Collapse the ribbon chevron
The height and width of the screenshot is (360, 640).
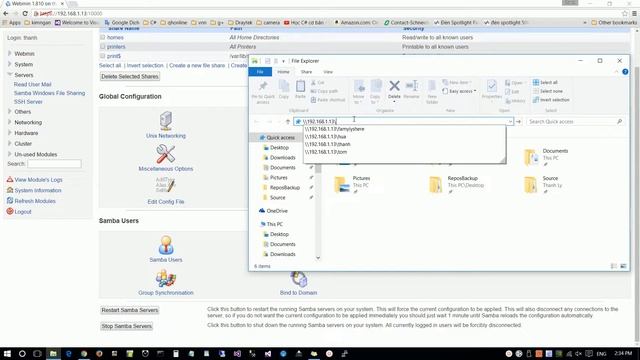pyautogui.click(x=616, y=72)
